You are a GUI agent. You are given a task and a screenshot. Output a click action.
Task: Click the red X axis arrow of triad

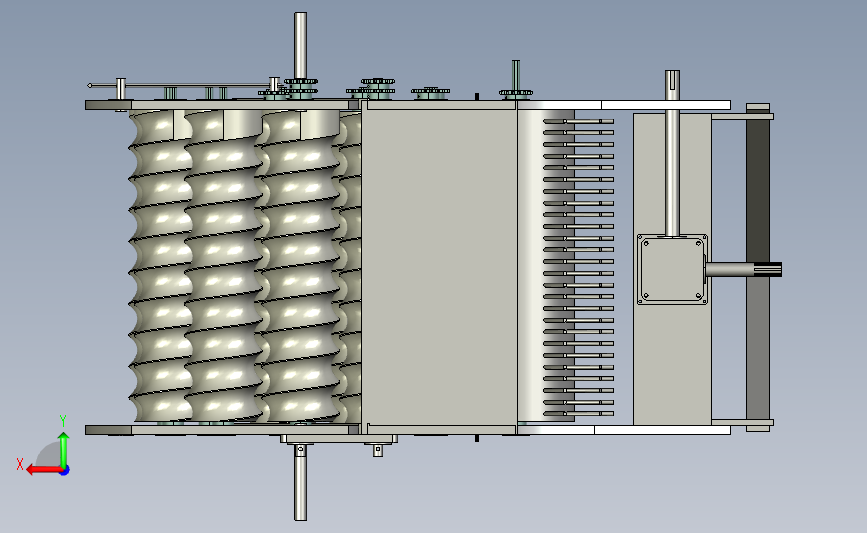tap(43, 470)
